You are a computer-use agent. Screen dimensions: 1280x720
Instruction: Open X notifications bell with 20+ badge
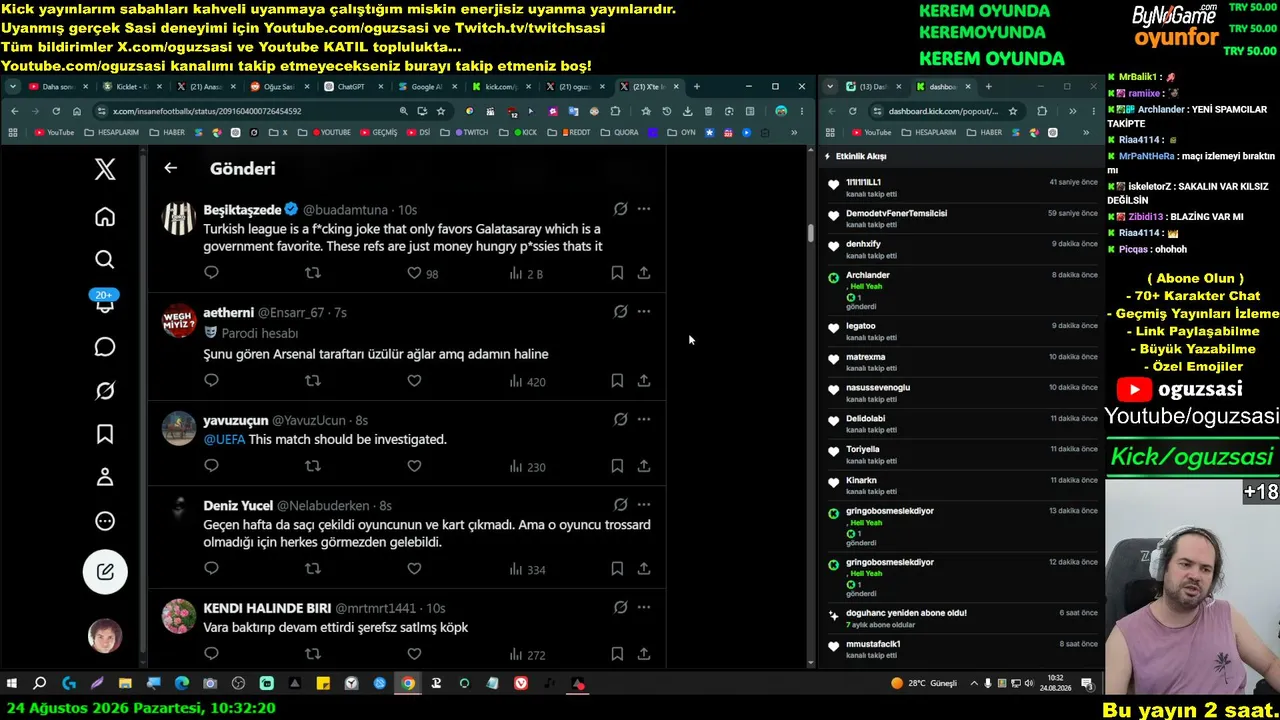105,302
